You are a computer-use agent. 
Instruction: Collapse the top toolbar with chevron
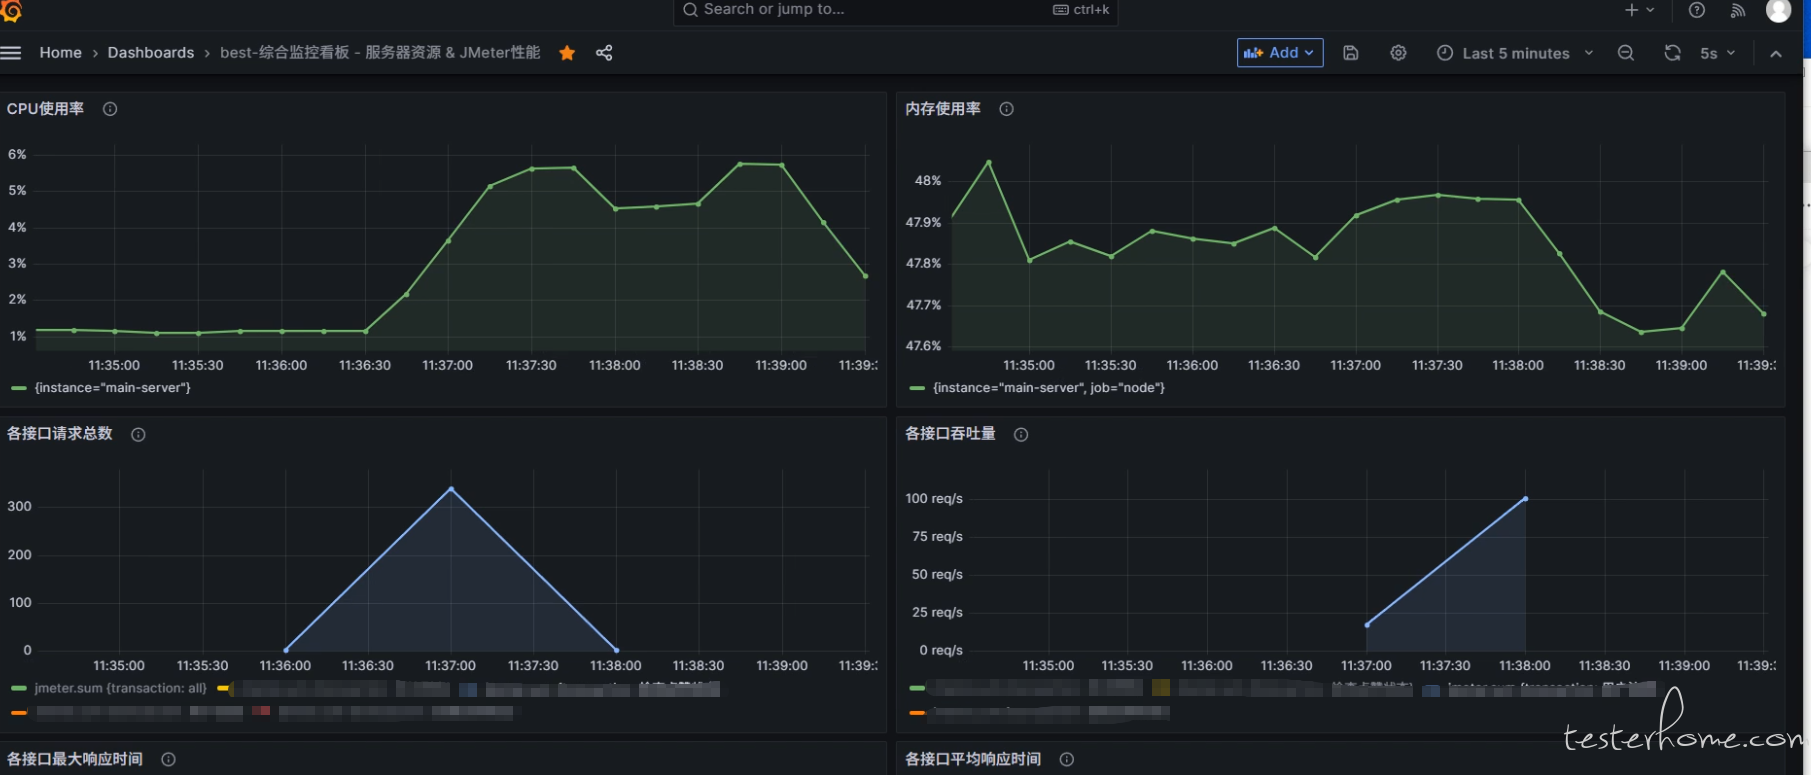[1776, 53]
